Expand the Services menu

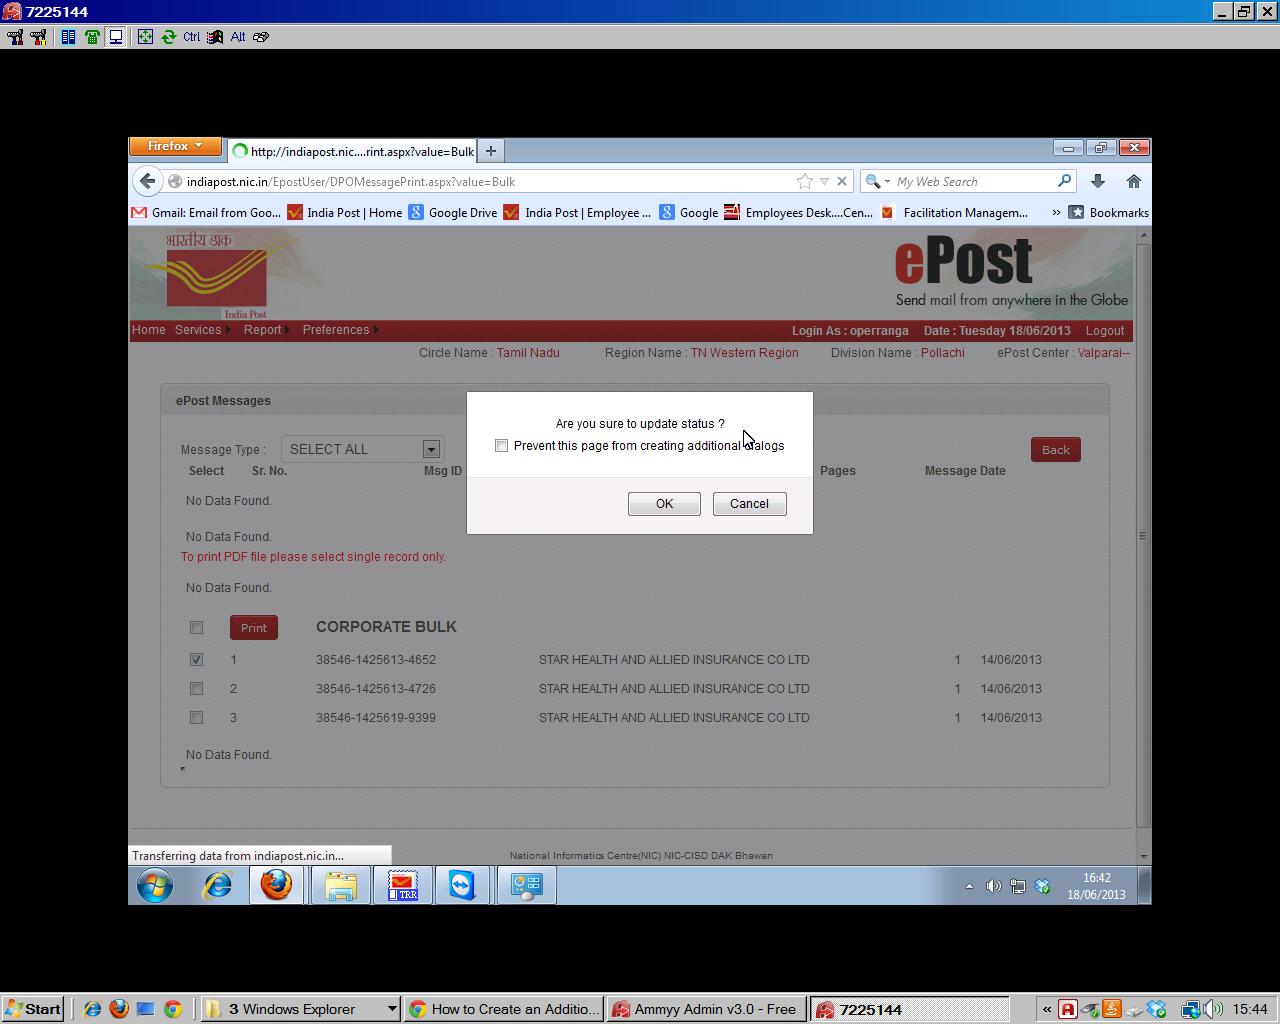197,330
